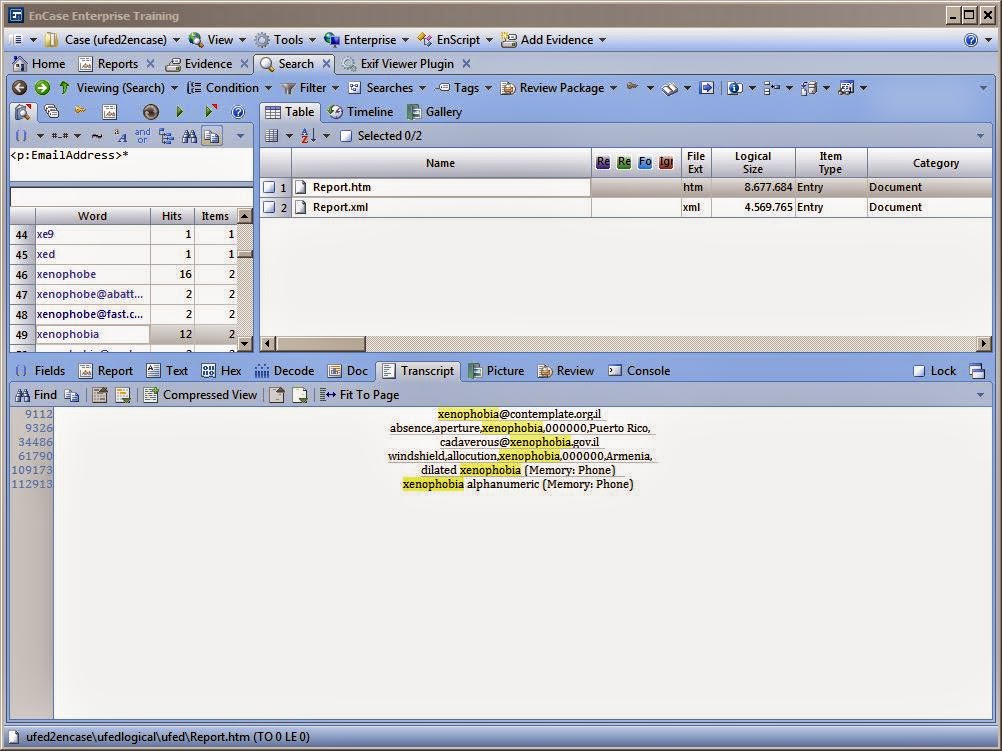Click the Compressed View button
This screenshot has height=751, width=1002.
(x=201, y=395)
